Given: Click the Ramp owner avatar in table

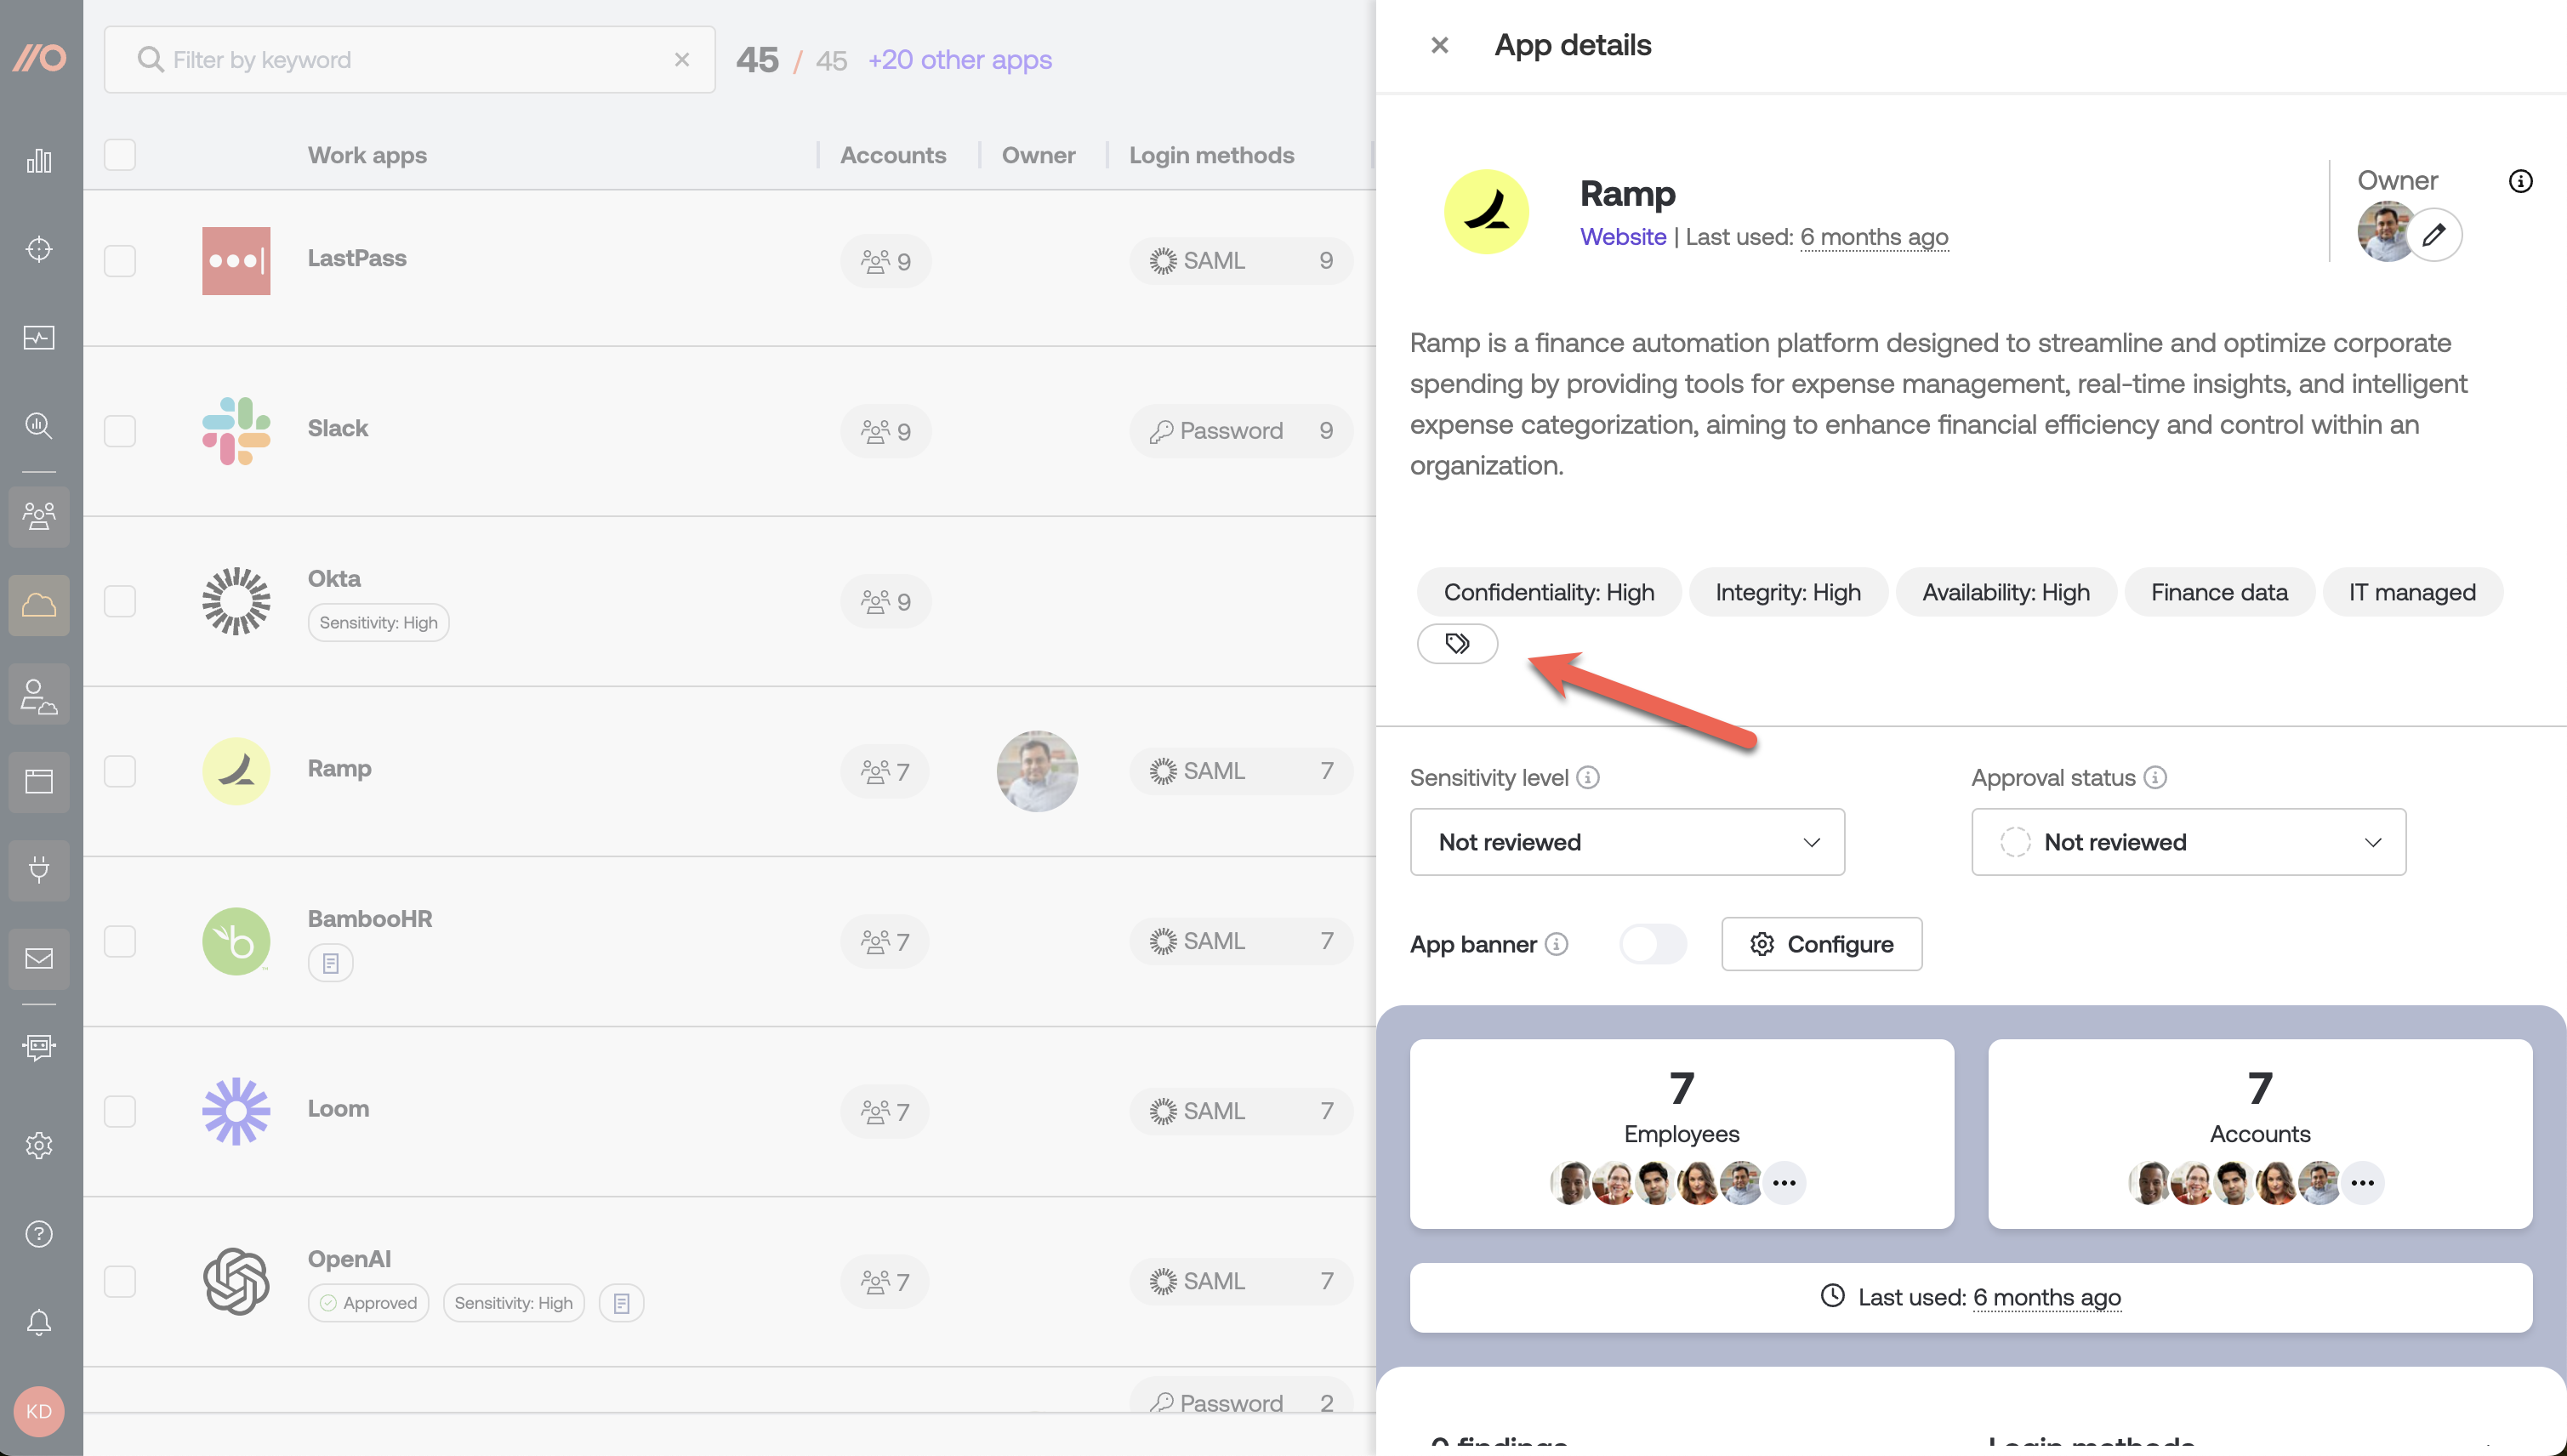Looking at the screenshot, I should [x=1037, y=771].
